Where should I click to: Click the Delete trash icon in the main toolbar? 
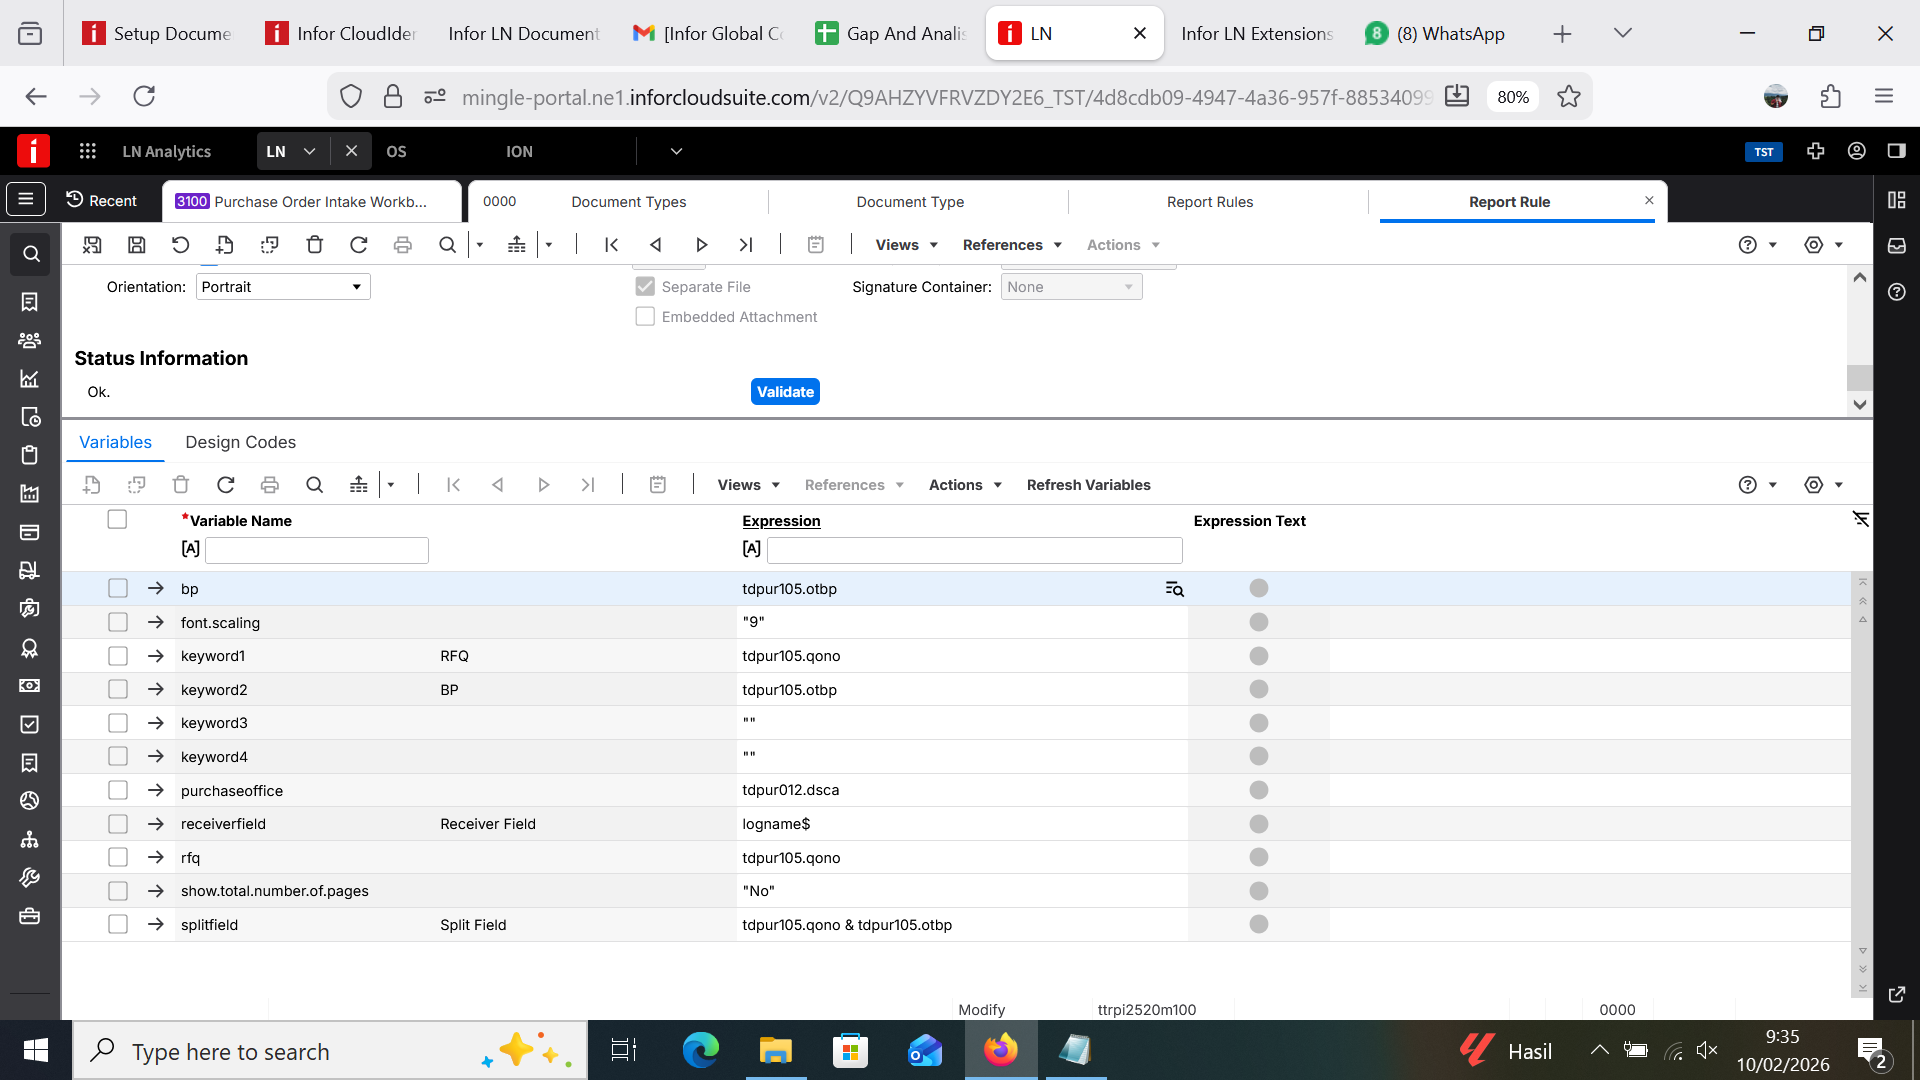tap(314, 245)
